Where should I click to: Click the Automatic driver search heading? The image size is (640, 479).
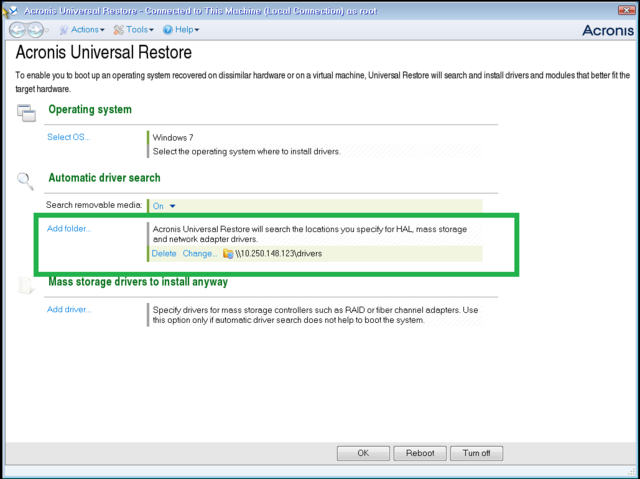pyautogui.click(x=104, y=178)
